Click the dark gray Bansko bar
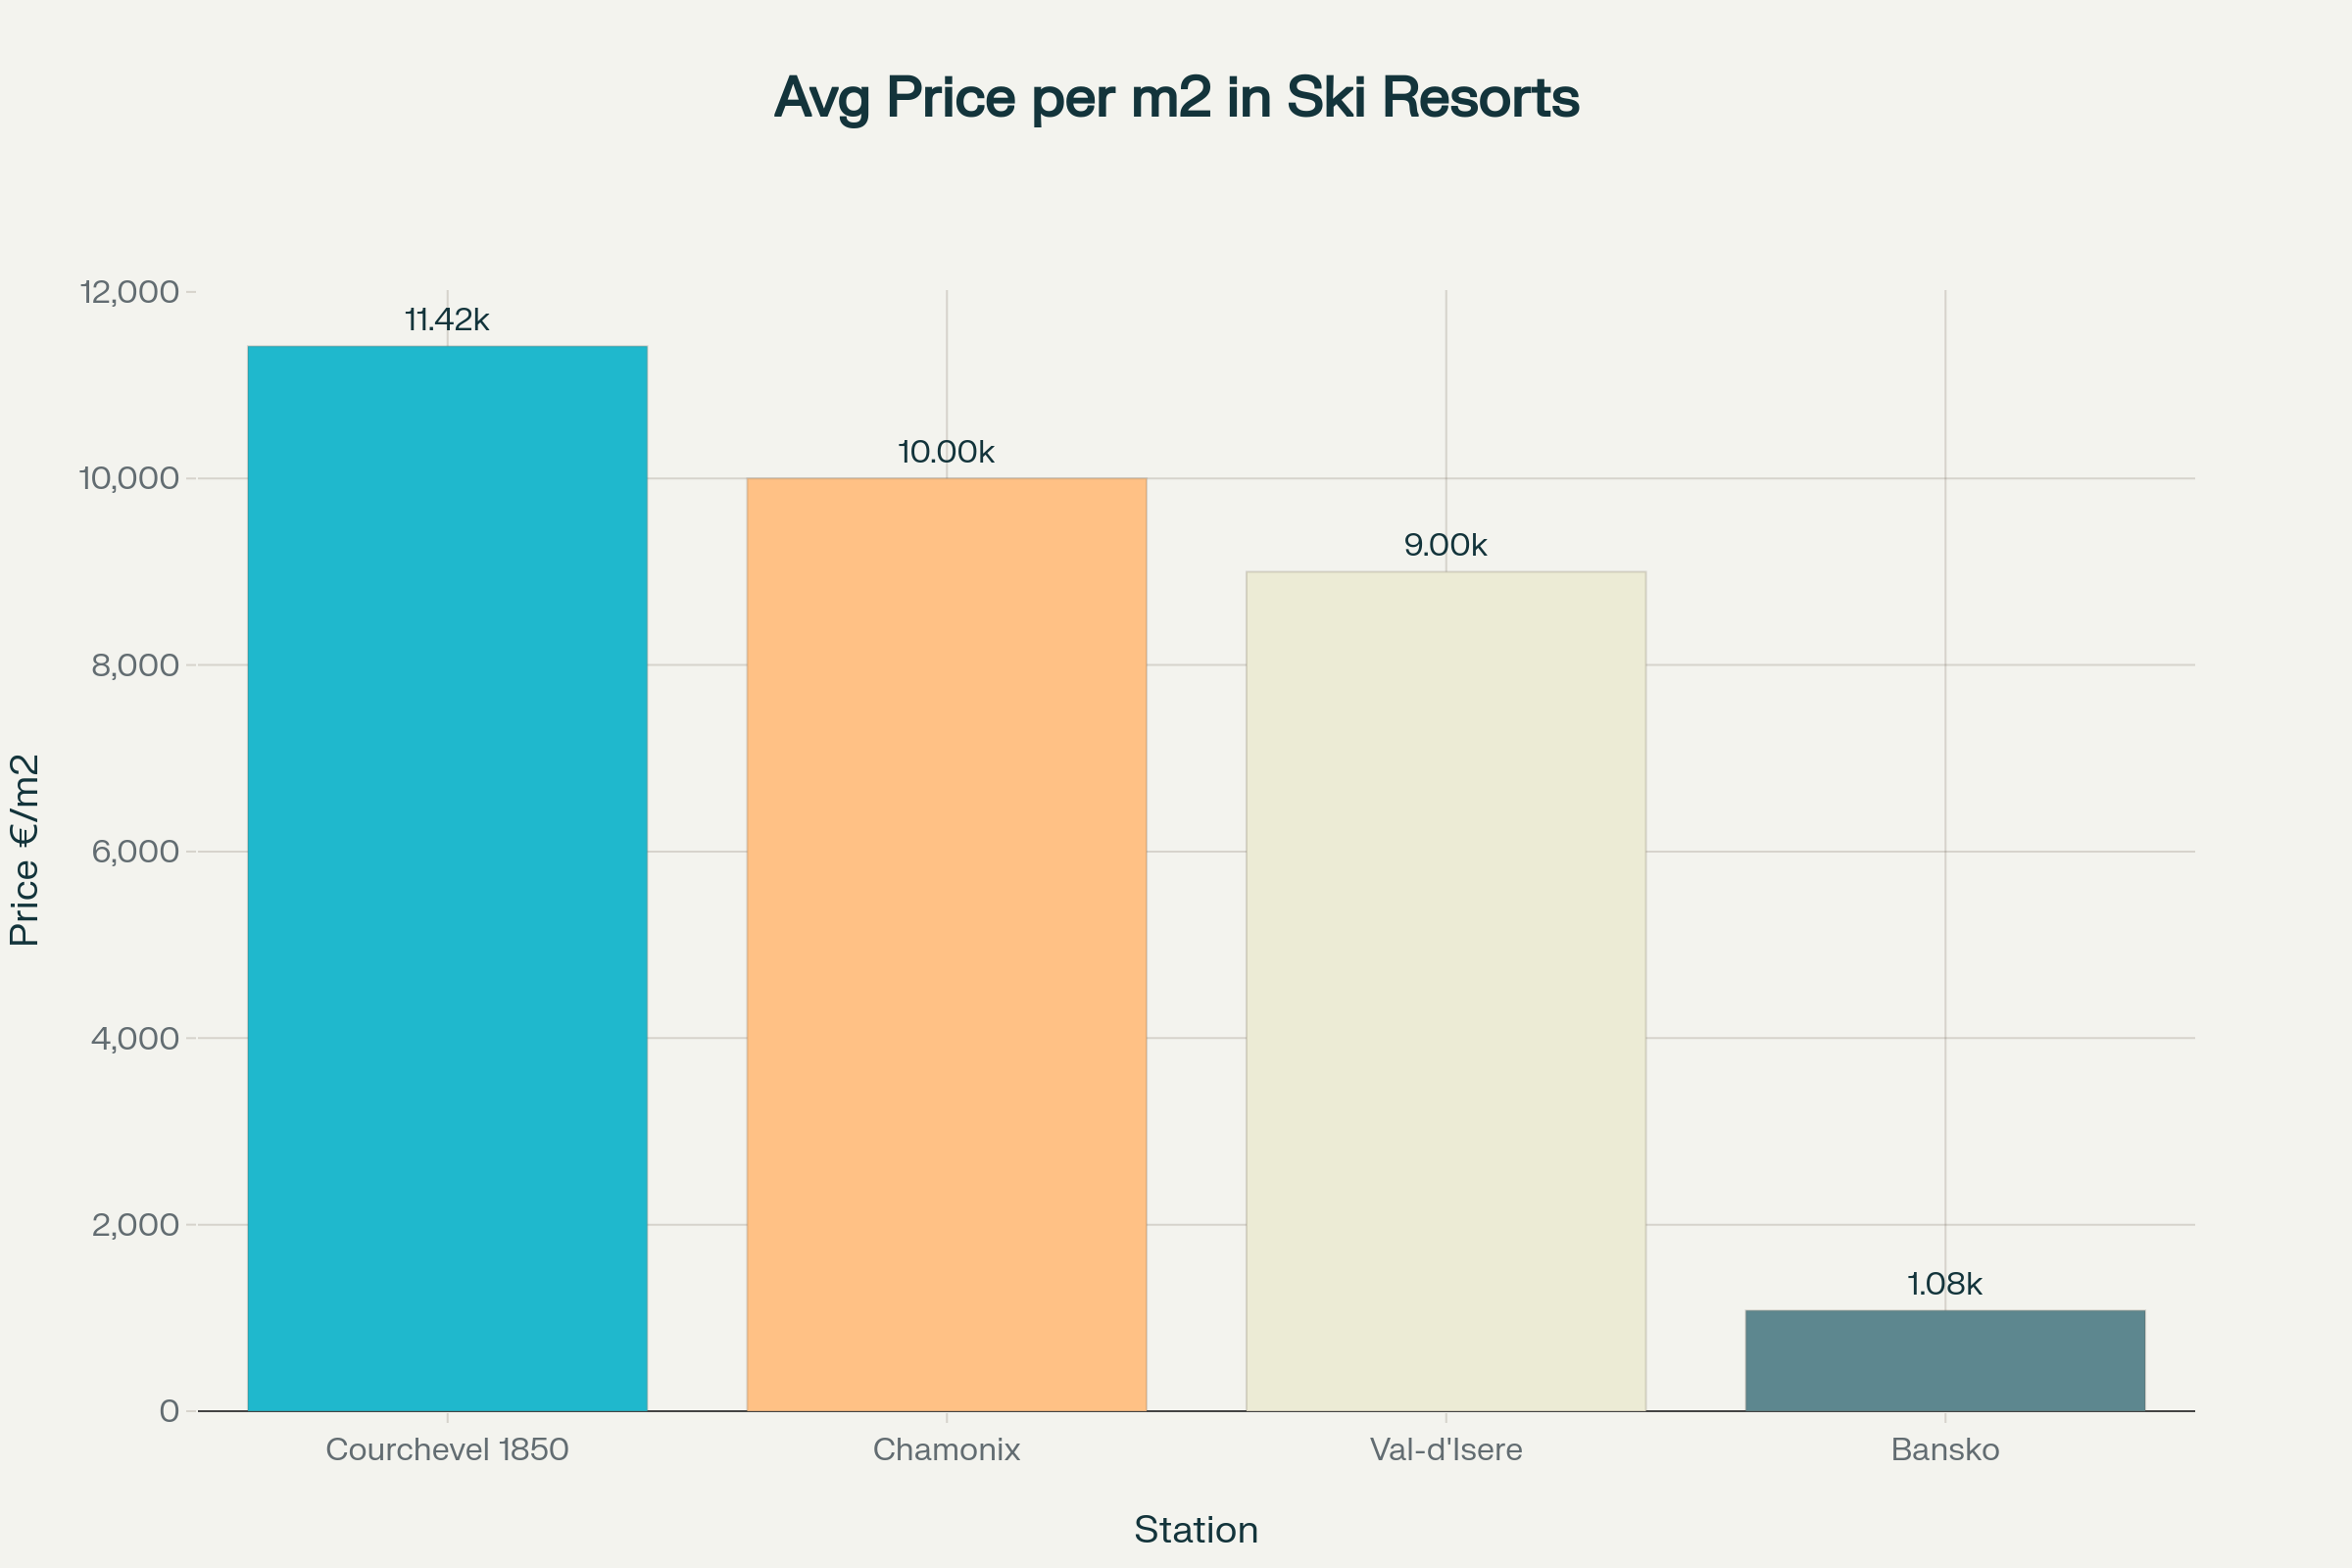This screenshot has height=1568, width=2352. [1944, 1360]
